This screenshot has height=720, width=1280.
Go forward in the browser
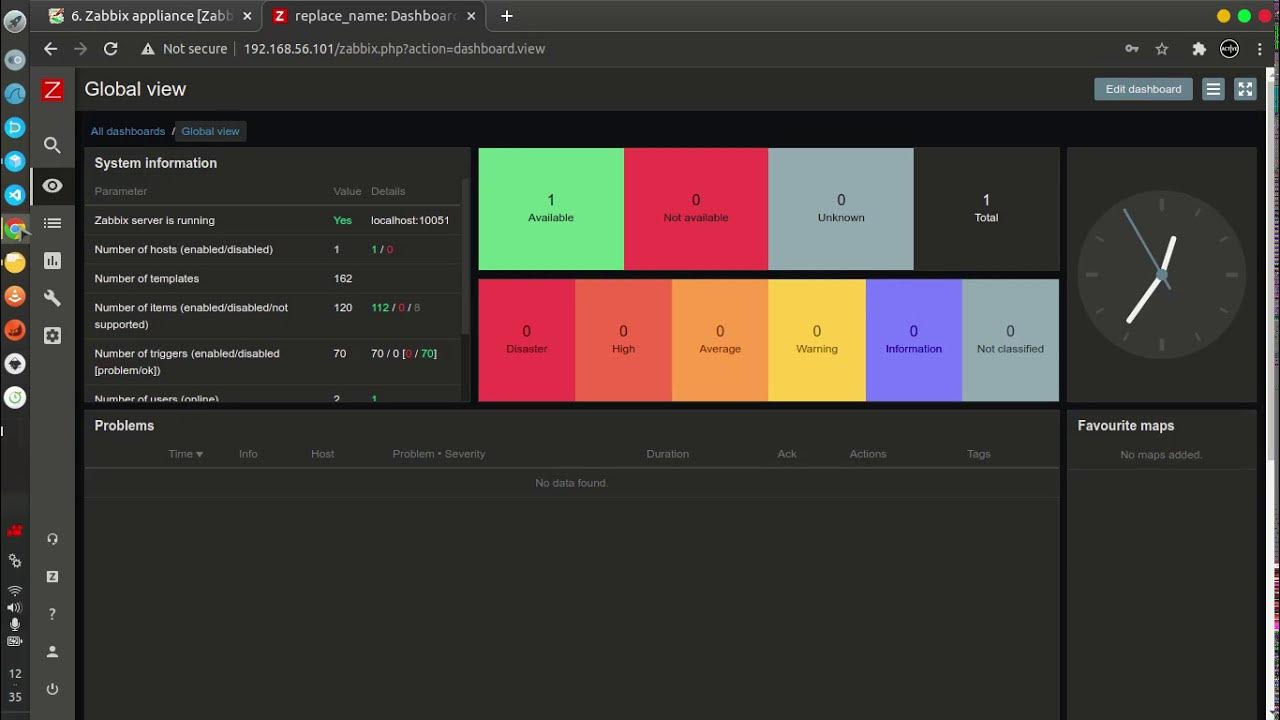[x=81, y=48]
